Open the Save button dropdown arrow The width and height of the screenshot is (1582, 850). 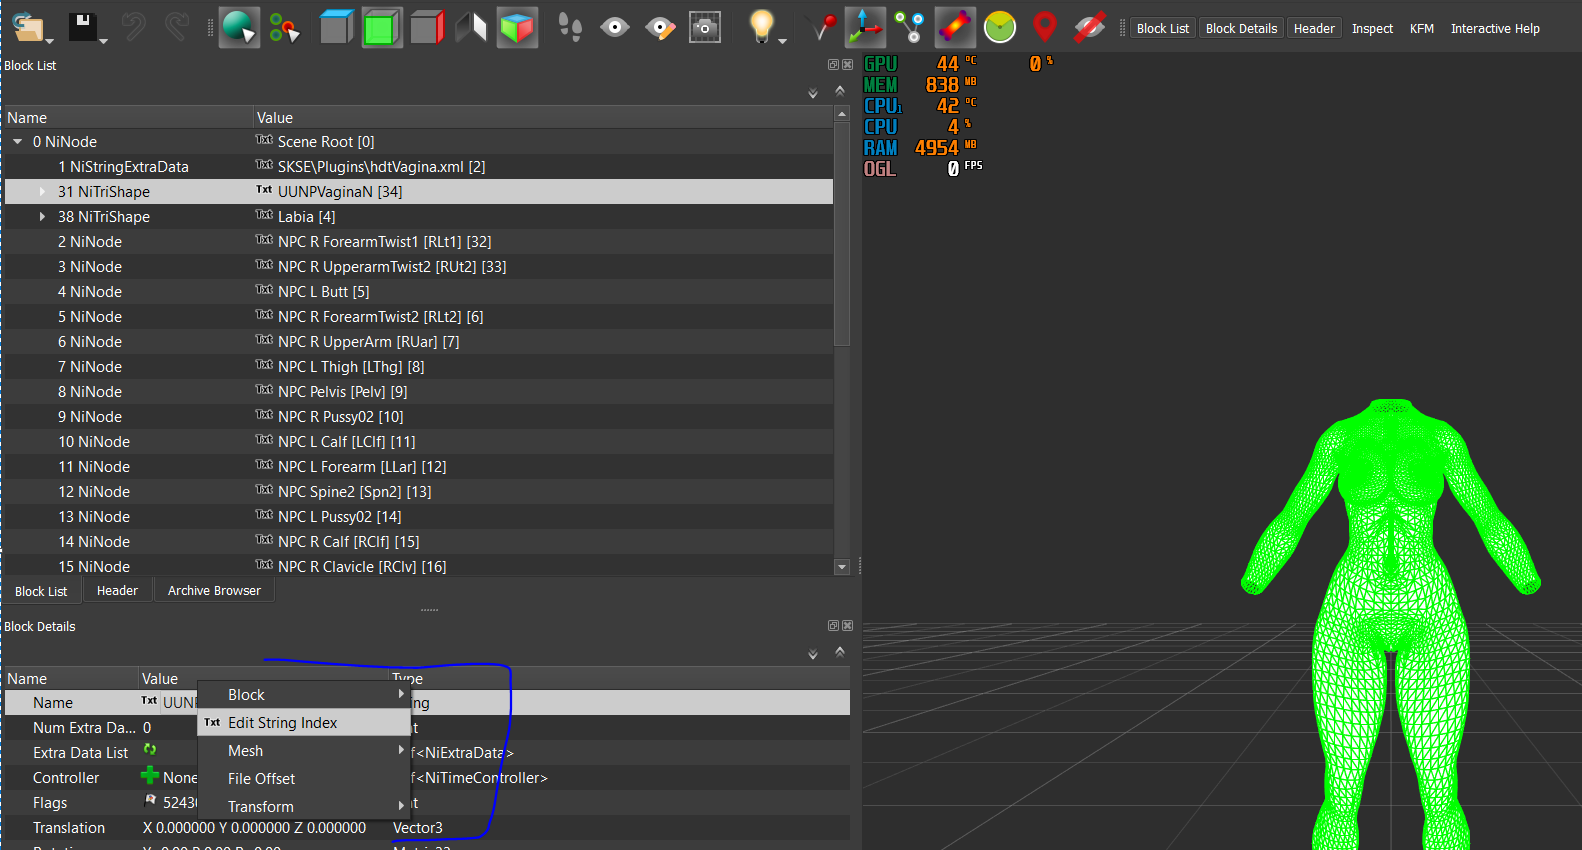(103, 41)
